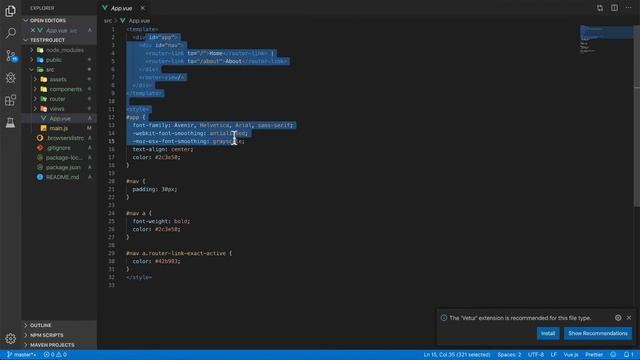
Task: Click Show Recommendations button
Action: point(598,333)
